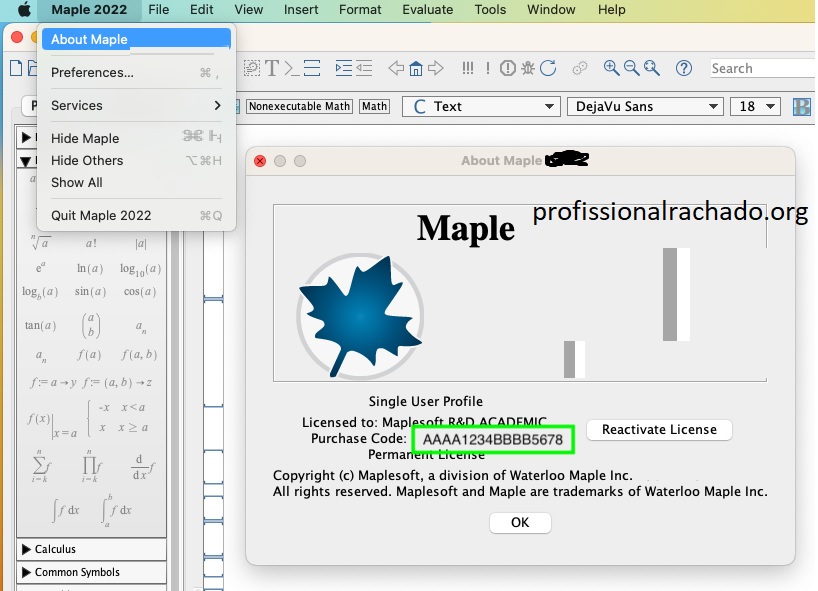Insert the nth root template

click(40, 243)
